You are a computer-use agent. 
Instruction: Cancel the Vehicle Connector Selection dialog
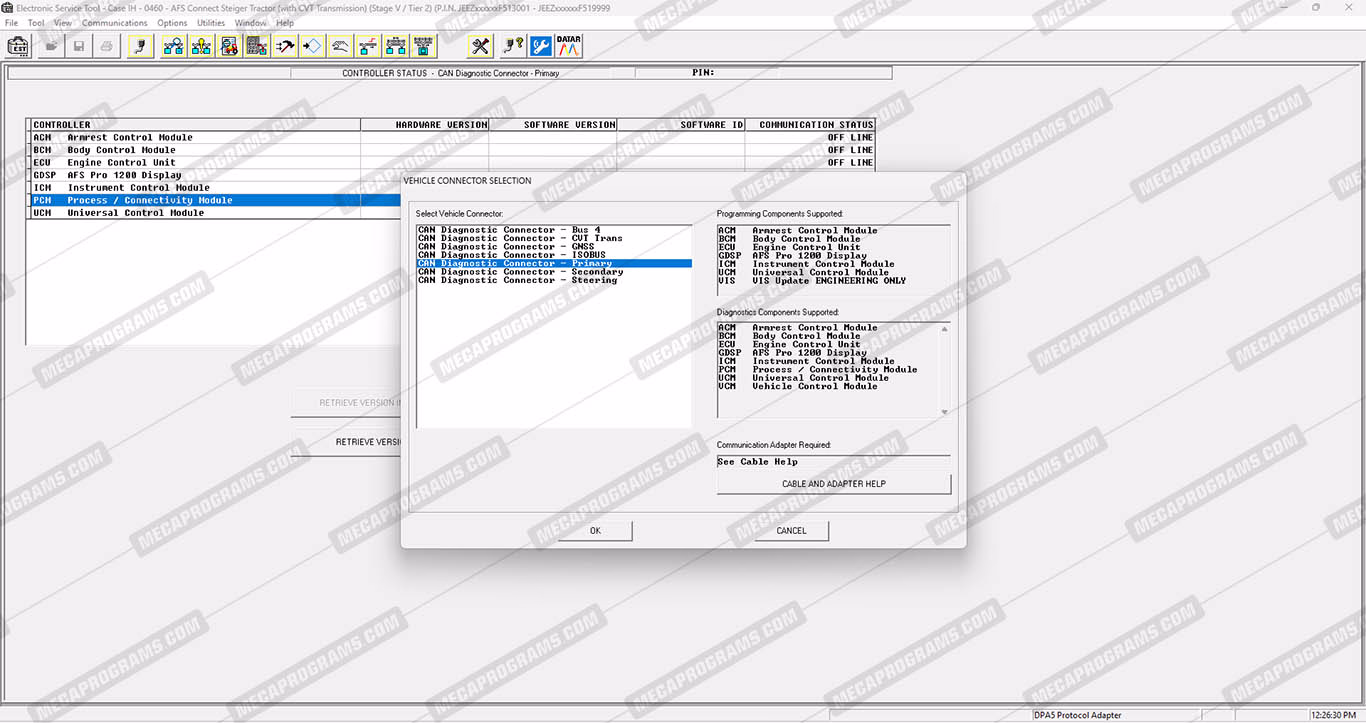(791, 531)
